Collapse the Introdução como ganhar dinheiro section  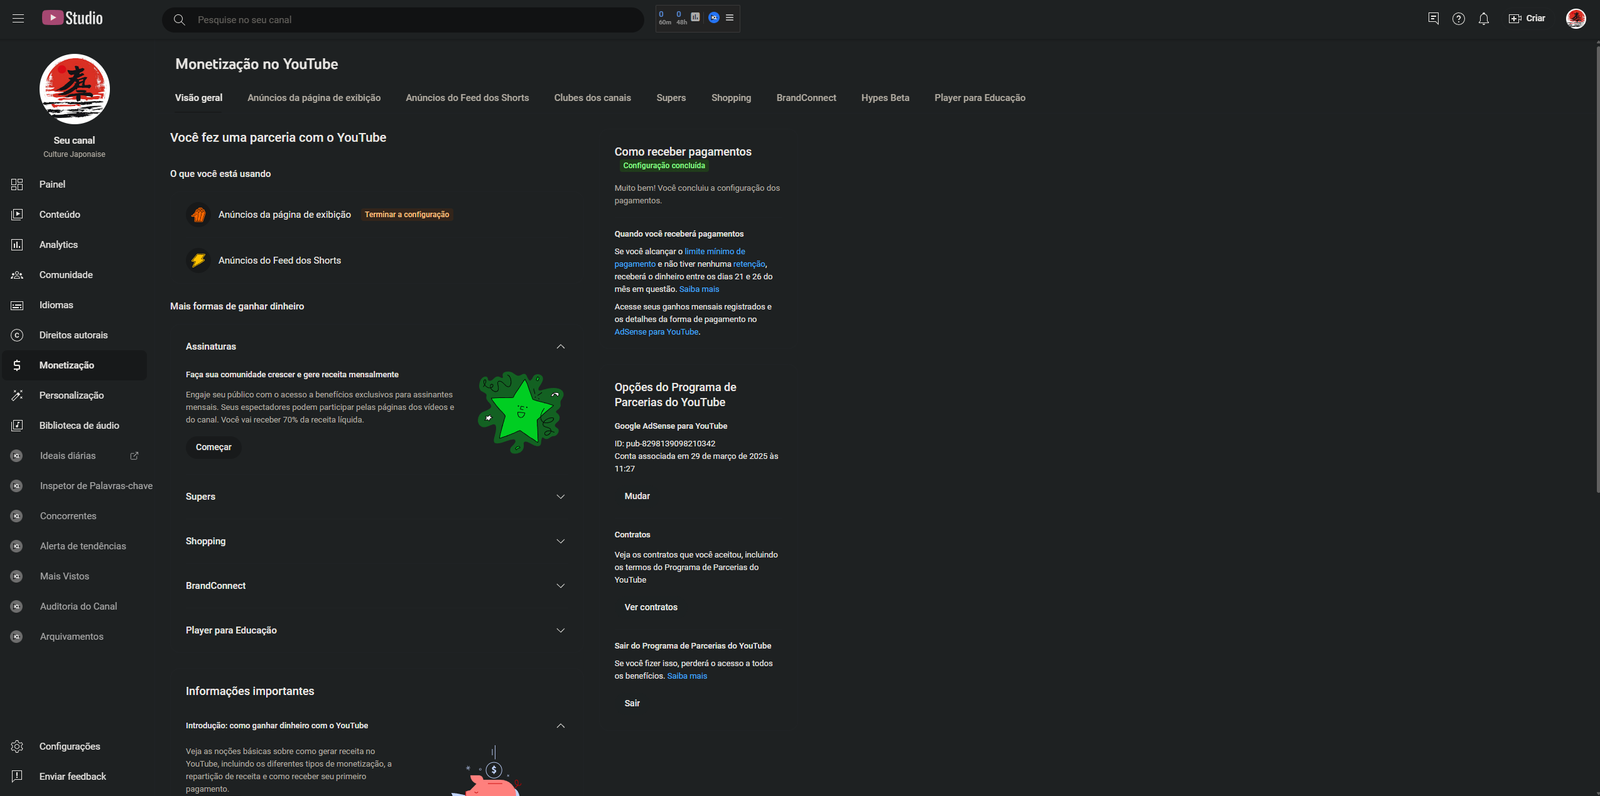[x=560, y=725]
